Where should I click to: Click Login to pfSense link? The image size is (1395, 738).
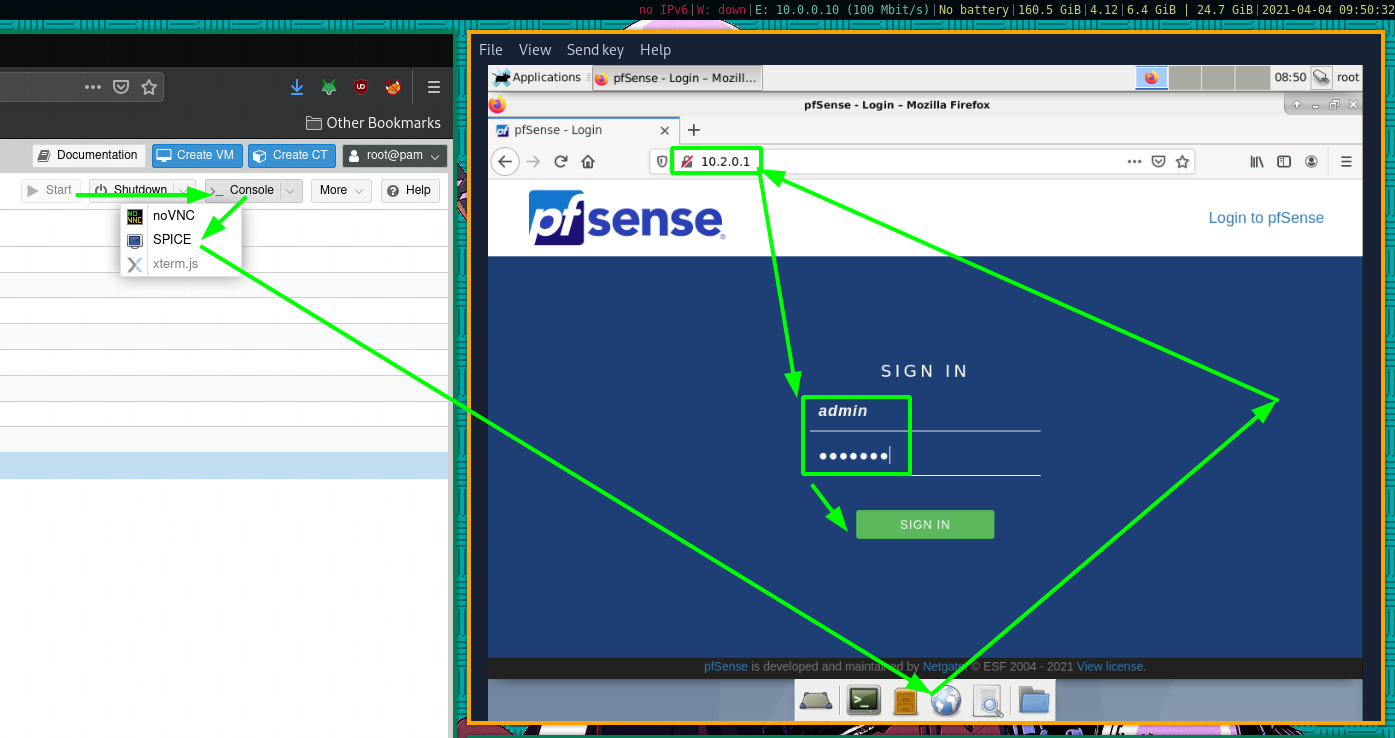click(x=1266, y=218)
